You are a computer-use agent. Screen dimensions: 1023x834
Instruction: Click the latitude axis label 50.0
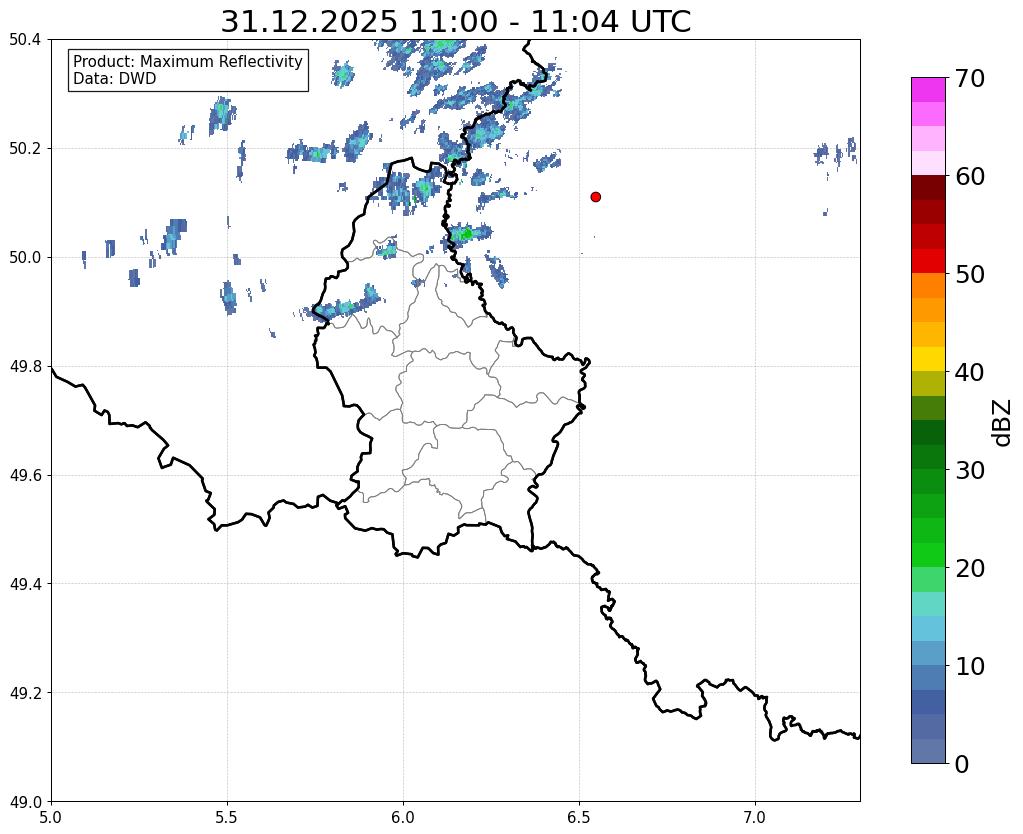coord(25,257)
